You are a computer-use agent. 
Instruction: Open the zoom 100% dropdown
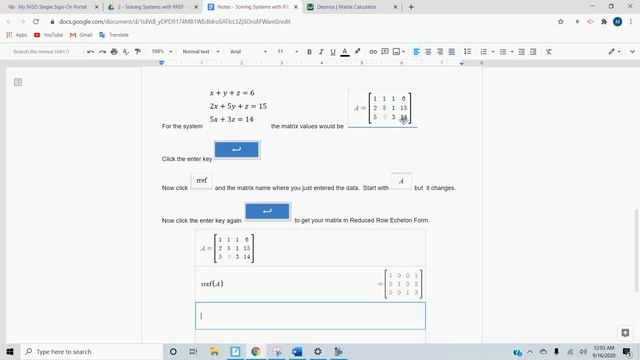(x=162, y=51)
